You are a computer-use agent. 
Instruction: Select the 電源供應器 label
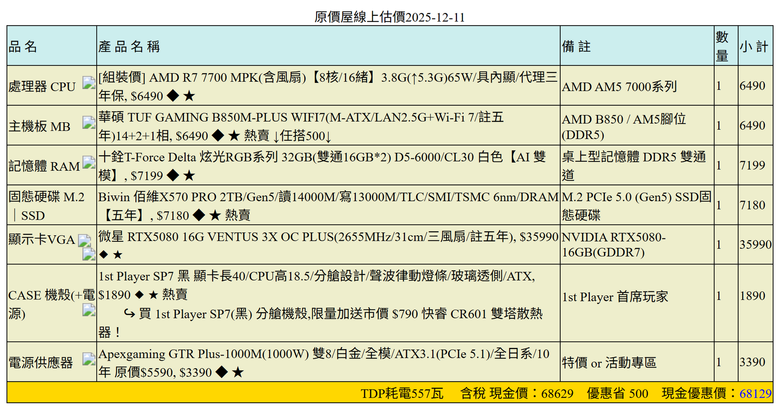[41, 362]
